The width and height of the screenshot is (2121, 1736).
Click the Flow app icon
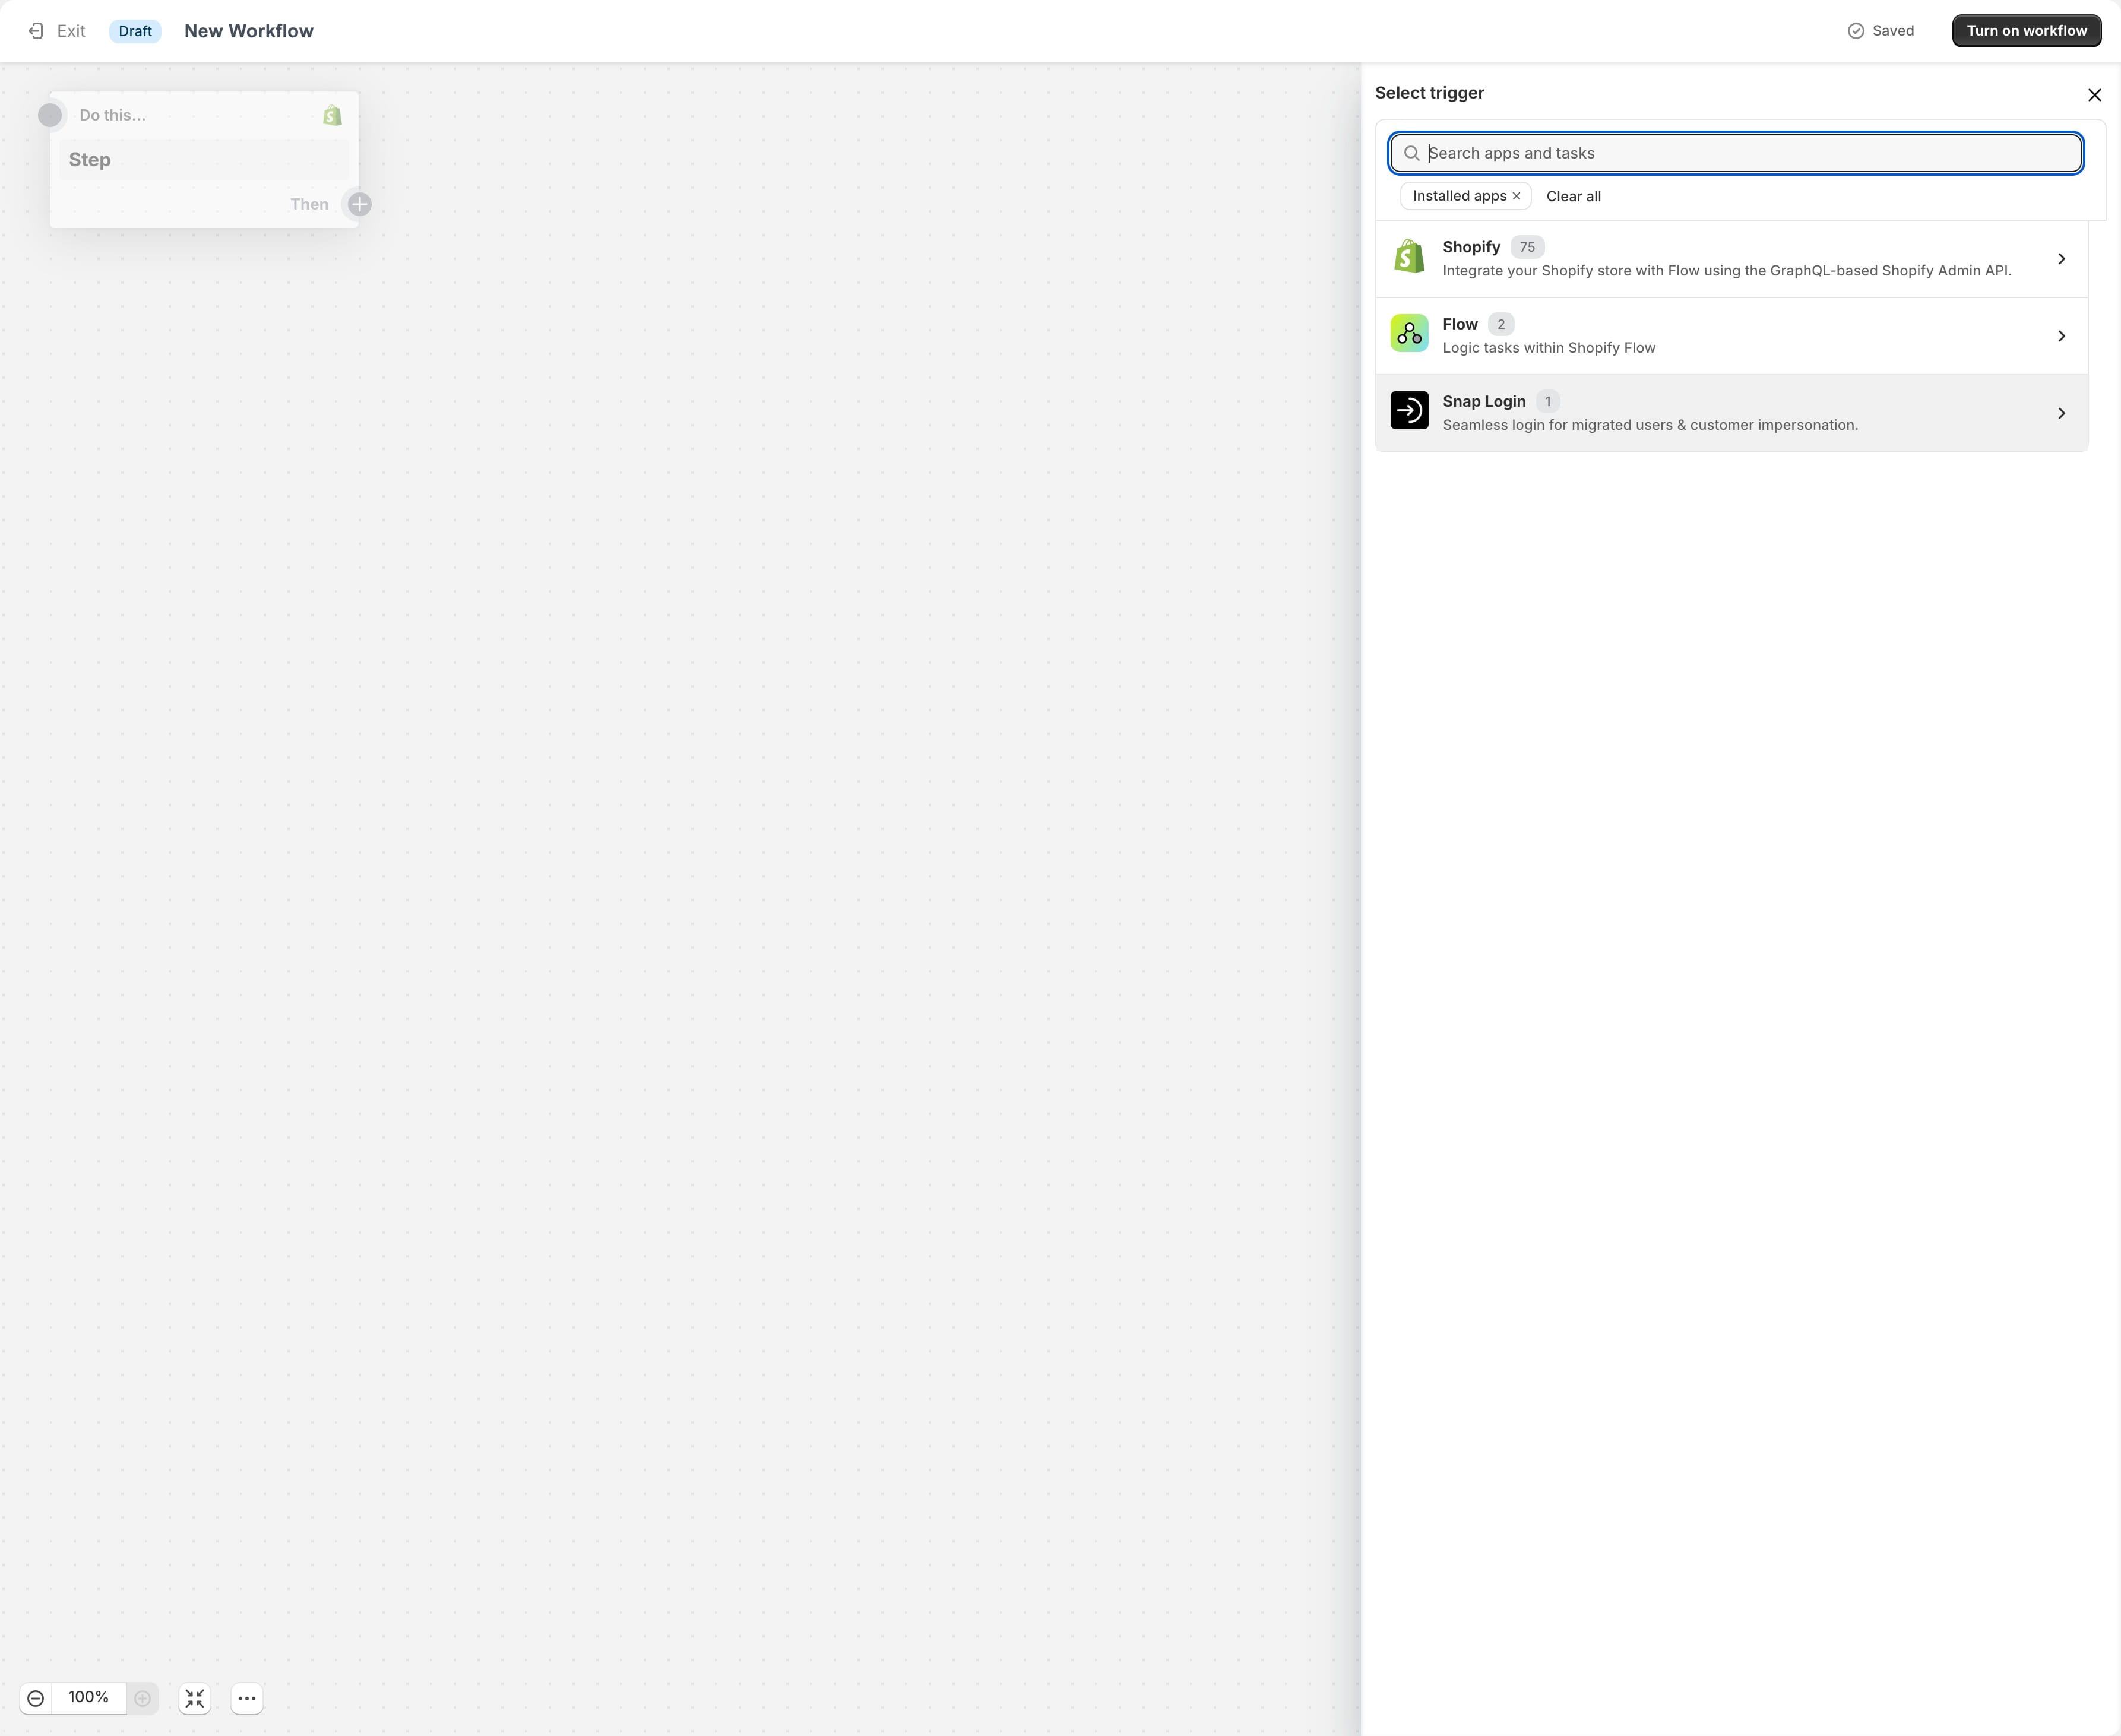tap(1409, 334)
